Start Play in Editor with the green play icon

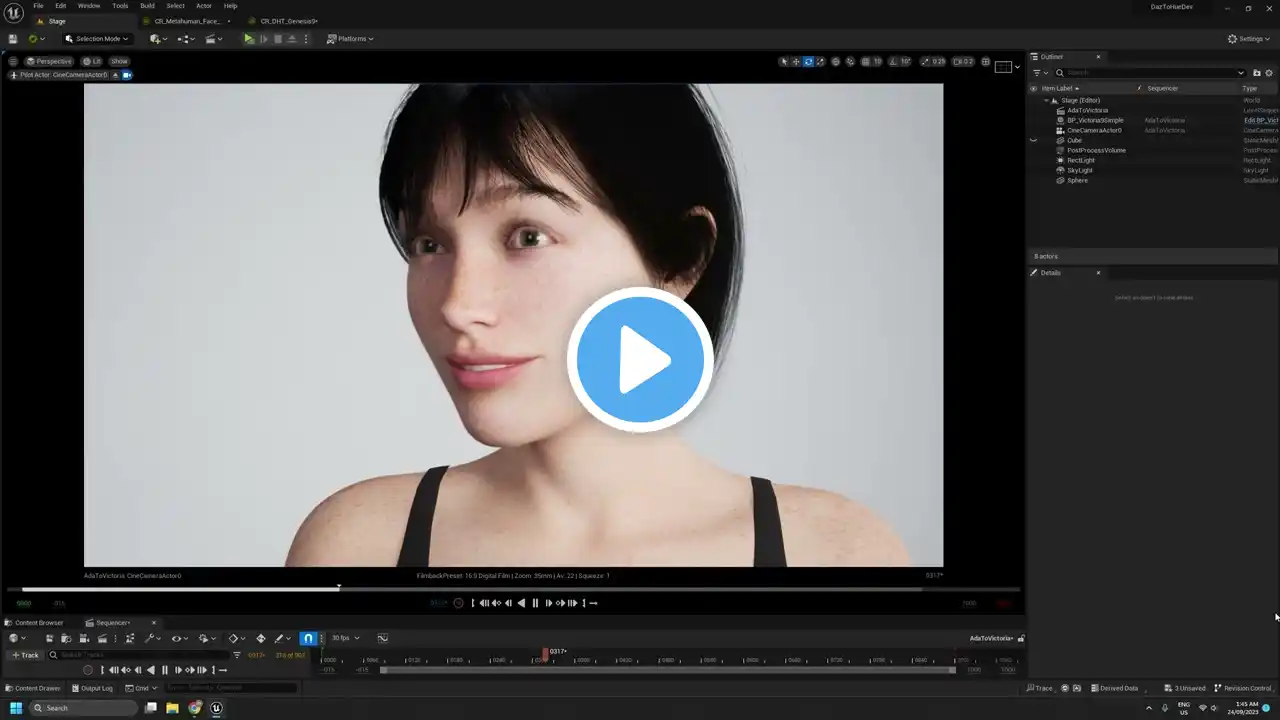click(249, 39)
